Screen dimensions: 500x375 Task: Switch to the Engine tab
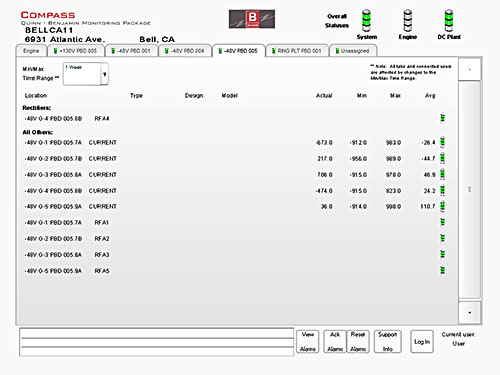click(31, 51)
